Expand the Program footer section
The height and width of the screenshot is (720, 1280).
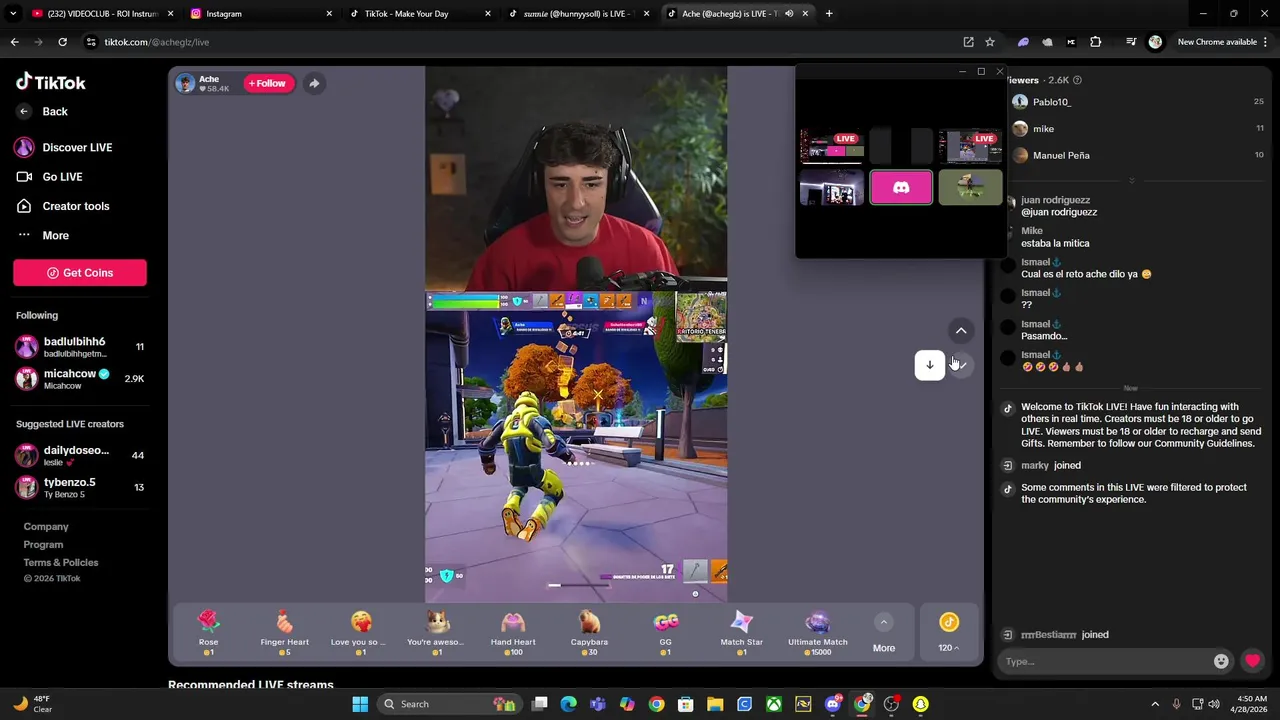click(x=43, y=544)
